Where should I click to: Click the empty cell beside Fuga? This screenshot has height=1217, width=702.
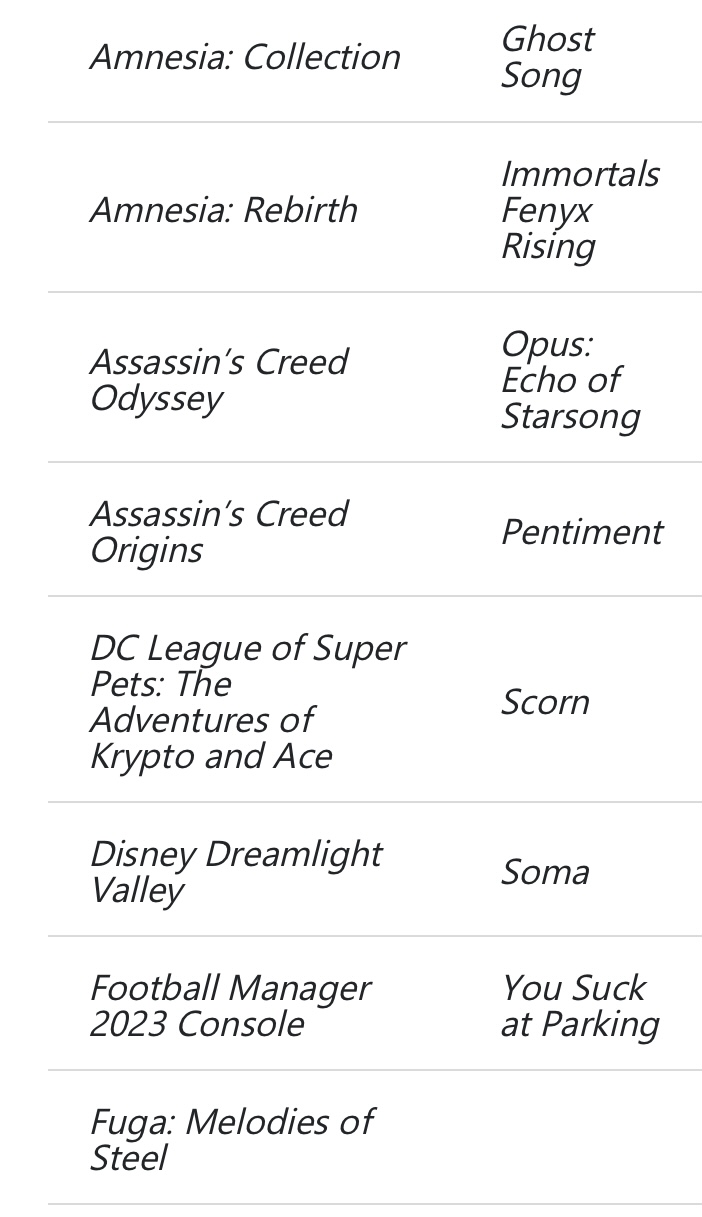(x=580, y=1139)
